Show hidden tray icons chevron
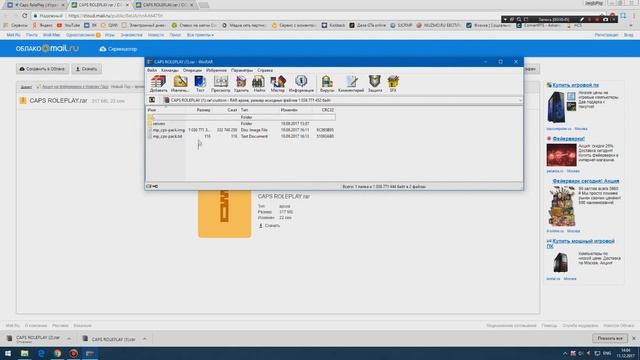This screenshot has height=360, width=640. (x=565, y=353)
